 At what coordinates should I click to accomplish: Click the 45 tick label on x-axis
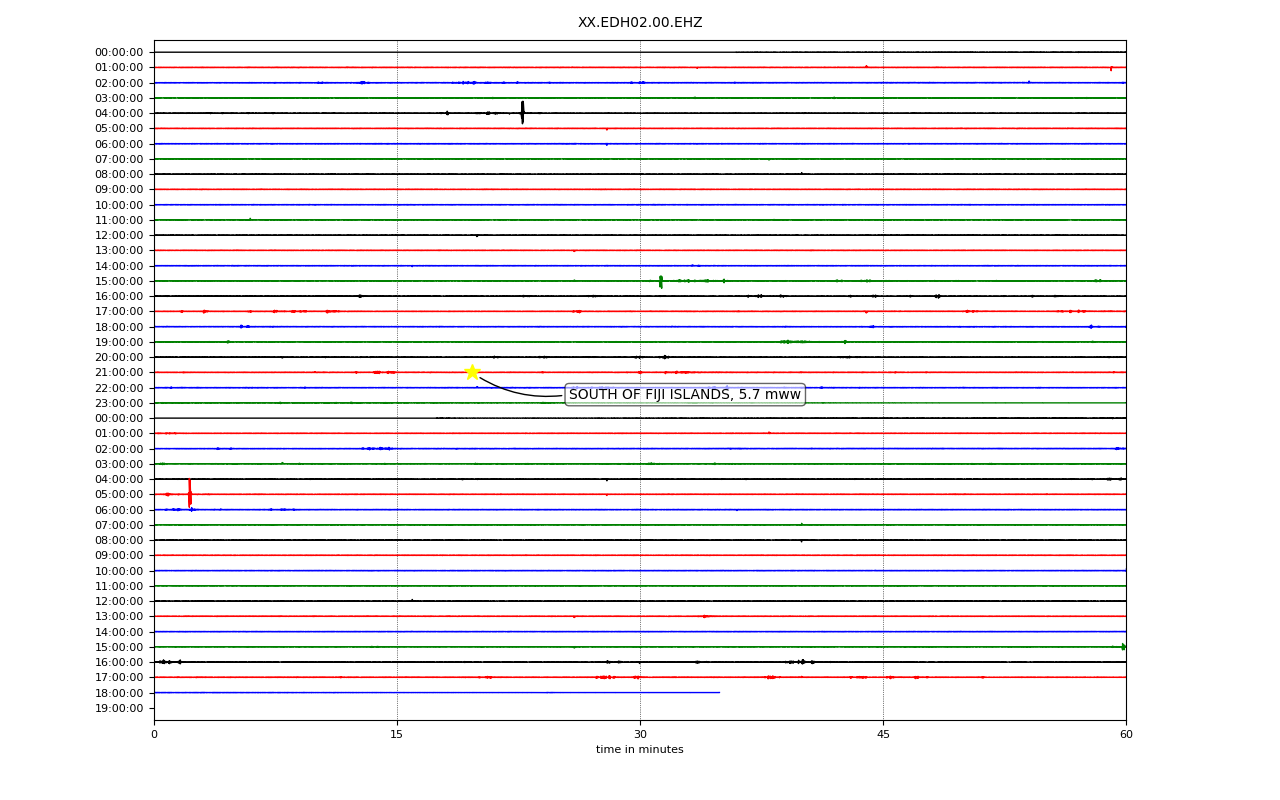[x=883, y=735]
